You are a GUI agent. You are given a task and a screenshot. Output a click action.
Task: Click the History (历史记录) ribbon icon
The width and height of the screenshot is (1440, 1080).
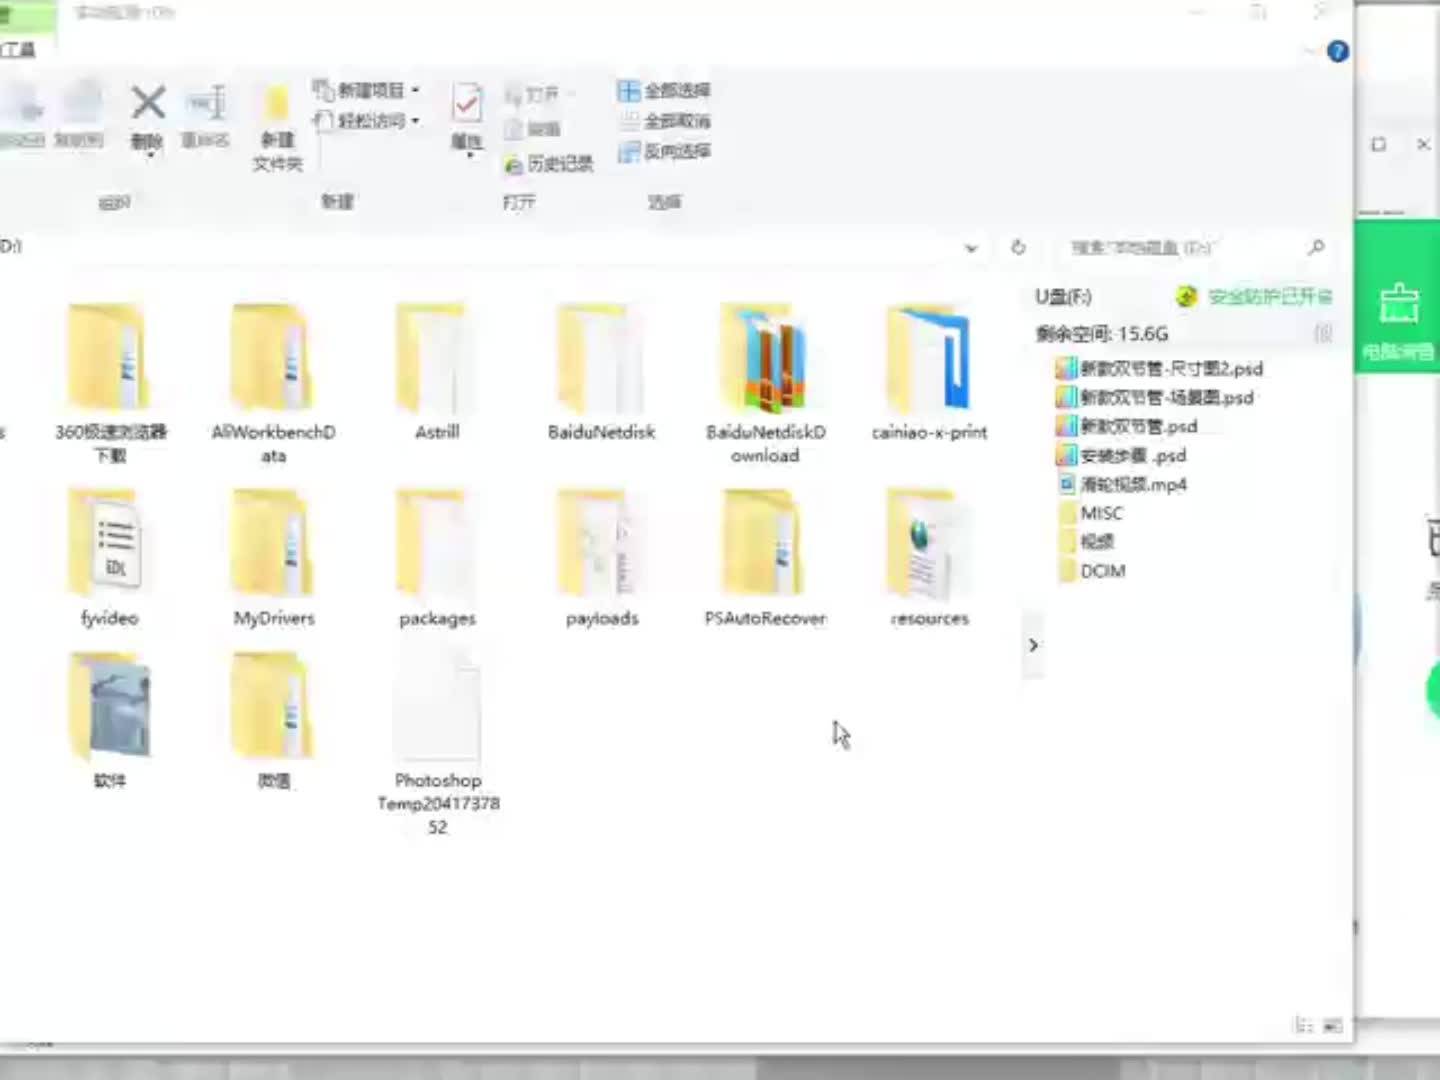[x=546, y=163]
